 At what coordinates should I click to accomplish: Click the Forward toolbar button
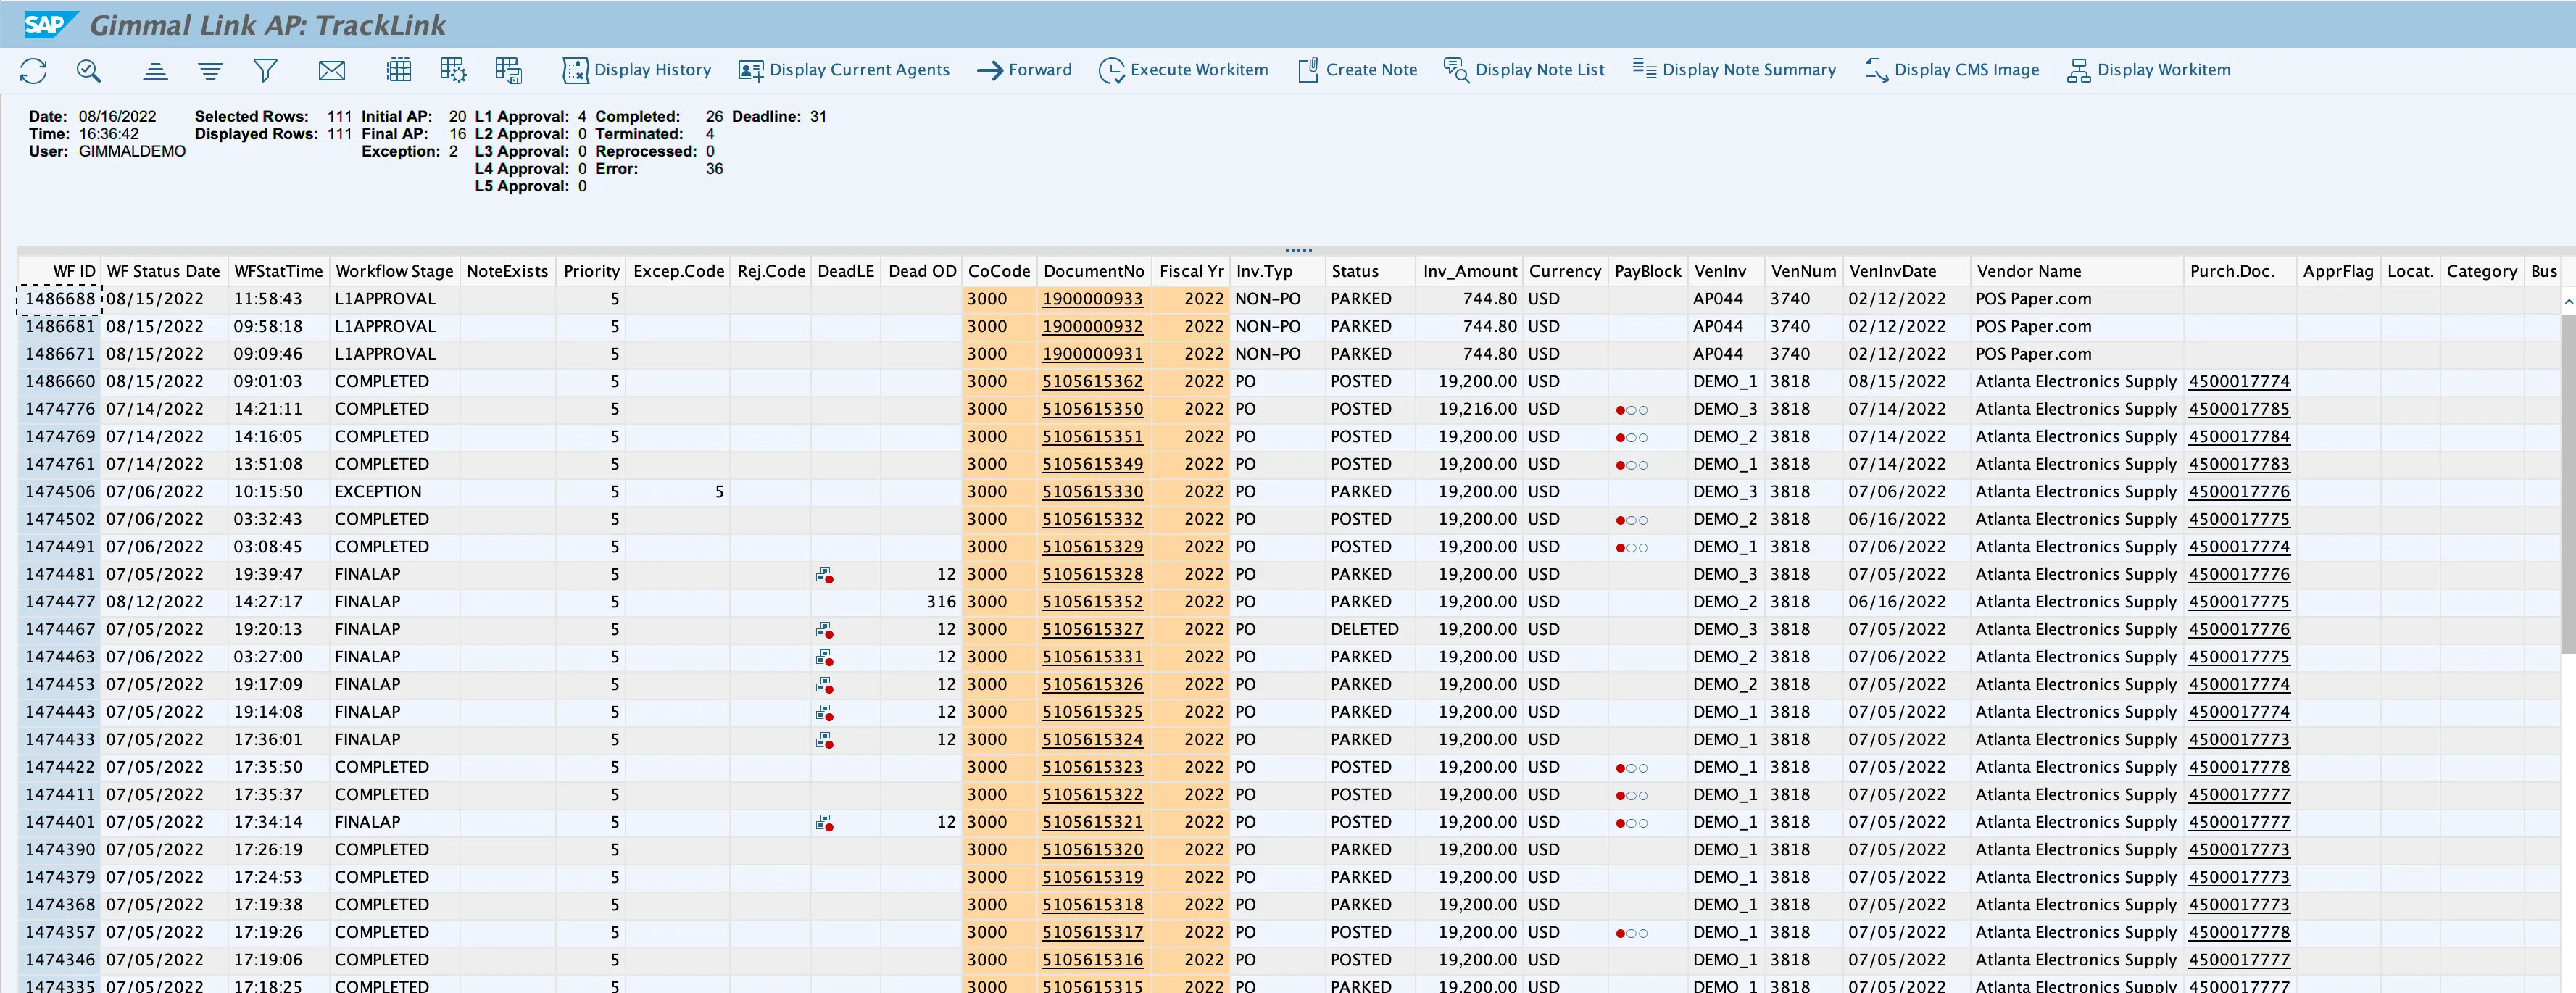pos(1024,70)
